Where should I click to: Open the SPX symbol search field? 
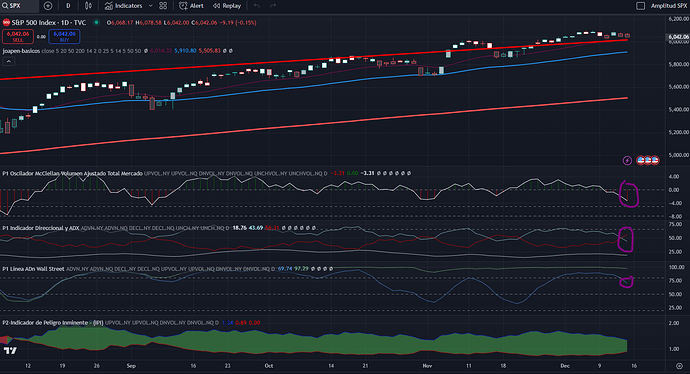click(x=19, y=6)
